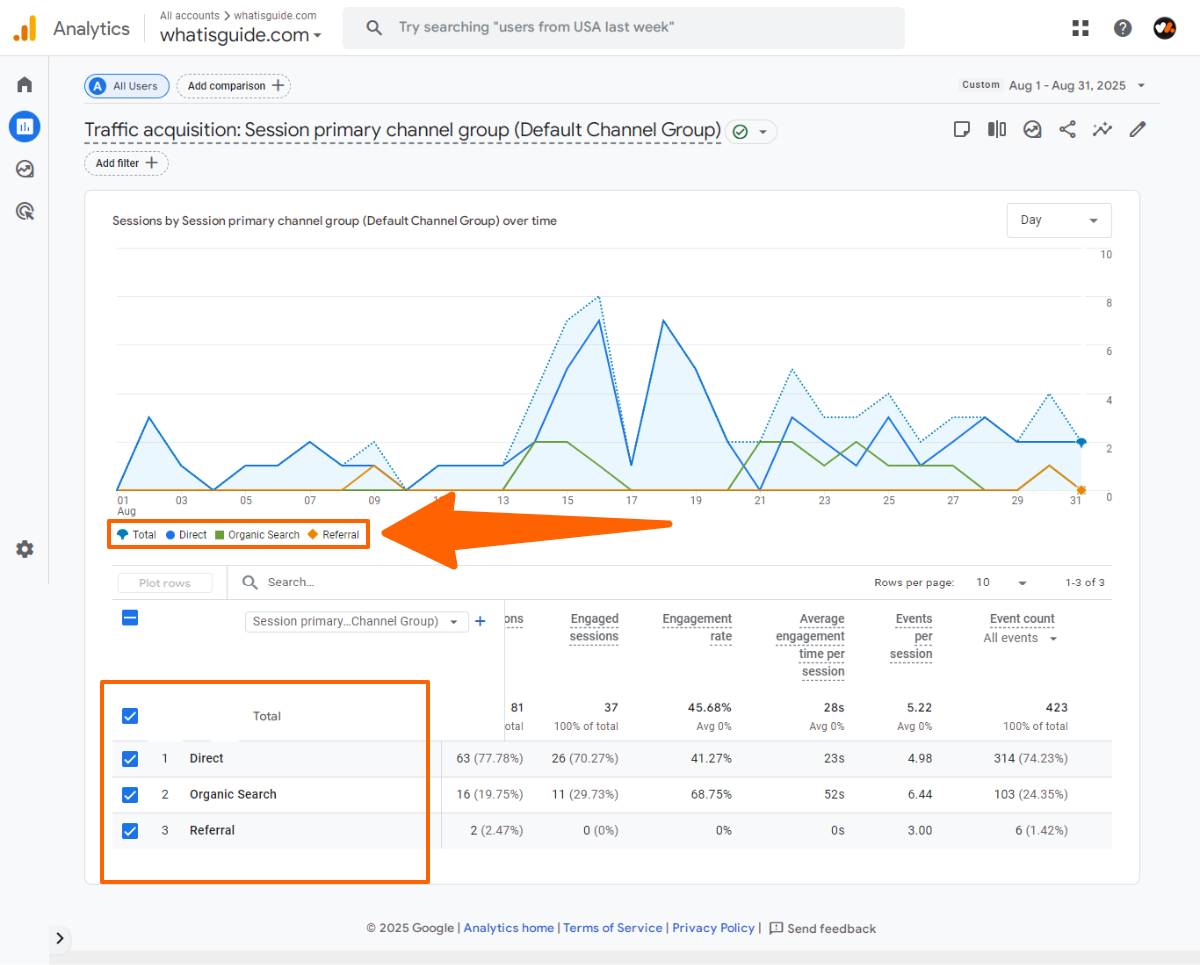Uncheck the Total row checkbox
Screen dimensions: 1200x965
(129, 716)
